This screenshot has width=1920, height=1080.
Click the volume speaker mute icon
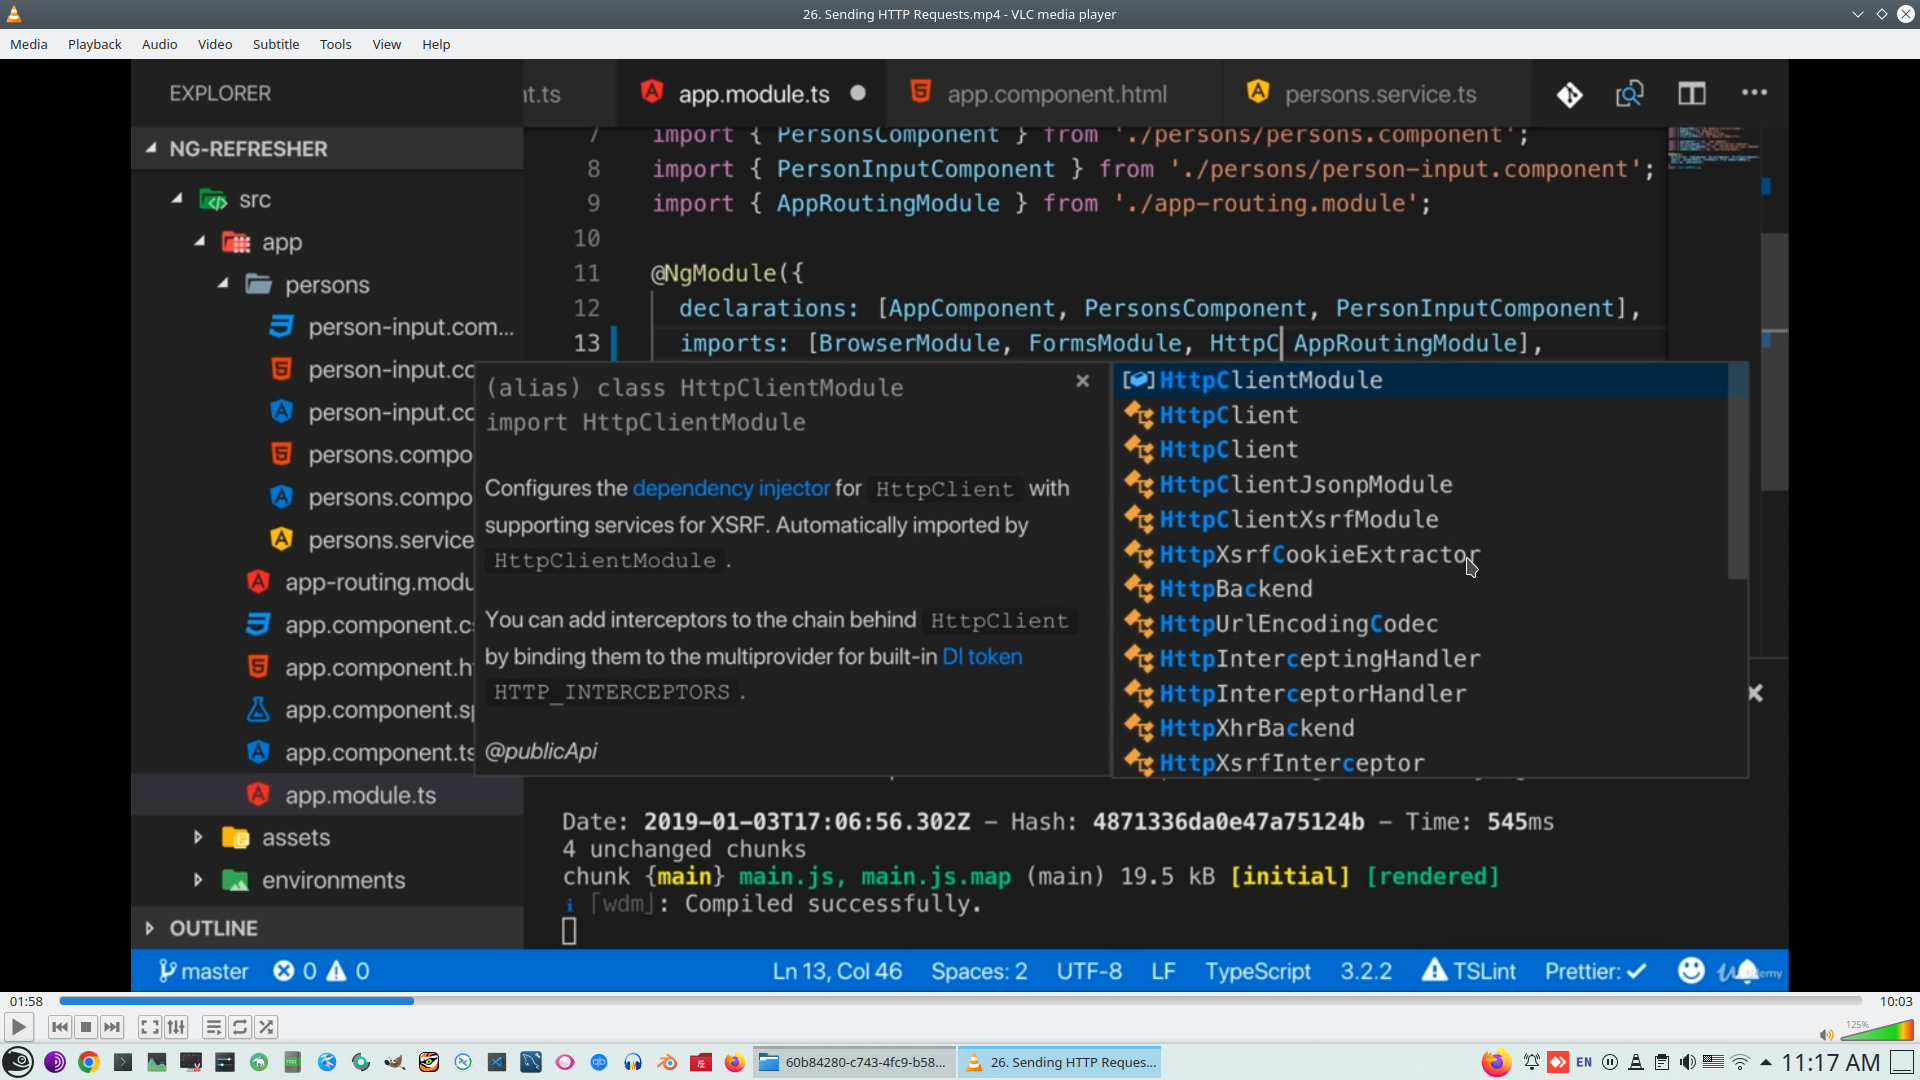(1826, 1035)
